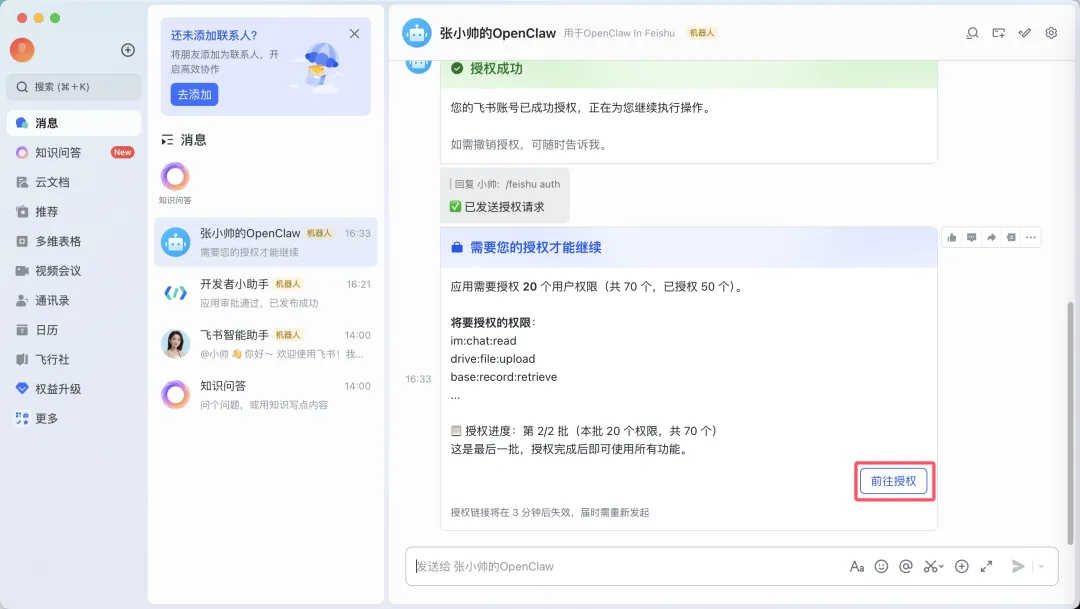Screen dimensions: 1080x609
Task: Focus the 搜索 search box
Action: (x=74, y=87)
